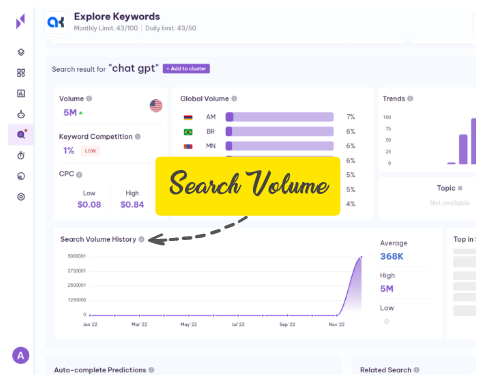Screen dimensions: 484x382
Task: Click the info icon beside Volume
Action: [89, 99]
